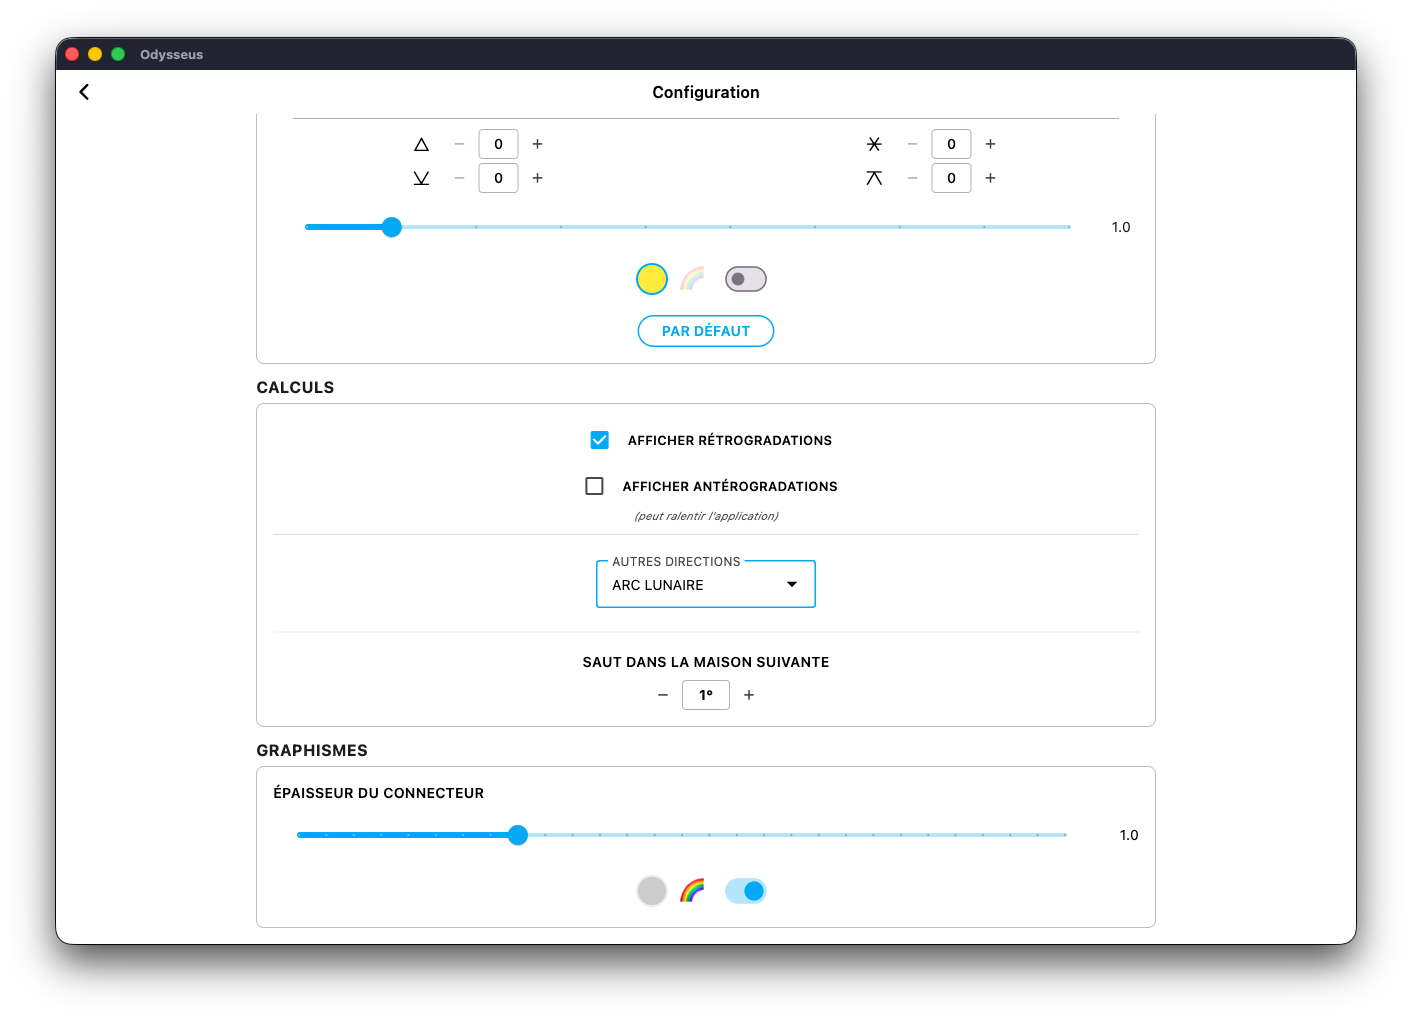The image size is (1412, 1018).
Task: Select the faded rainbow icon beside yellow swatch
Action: tap(692, 279)
